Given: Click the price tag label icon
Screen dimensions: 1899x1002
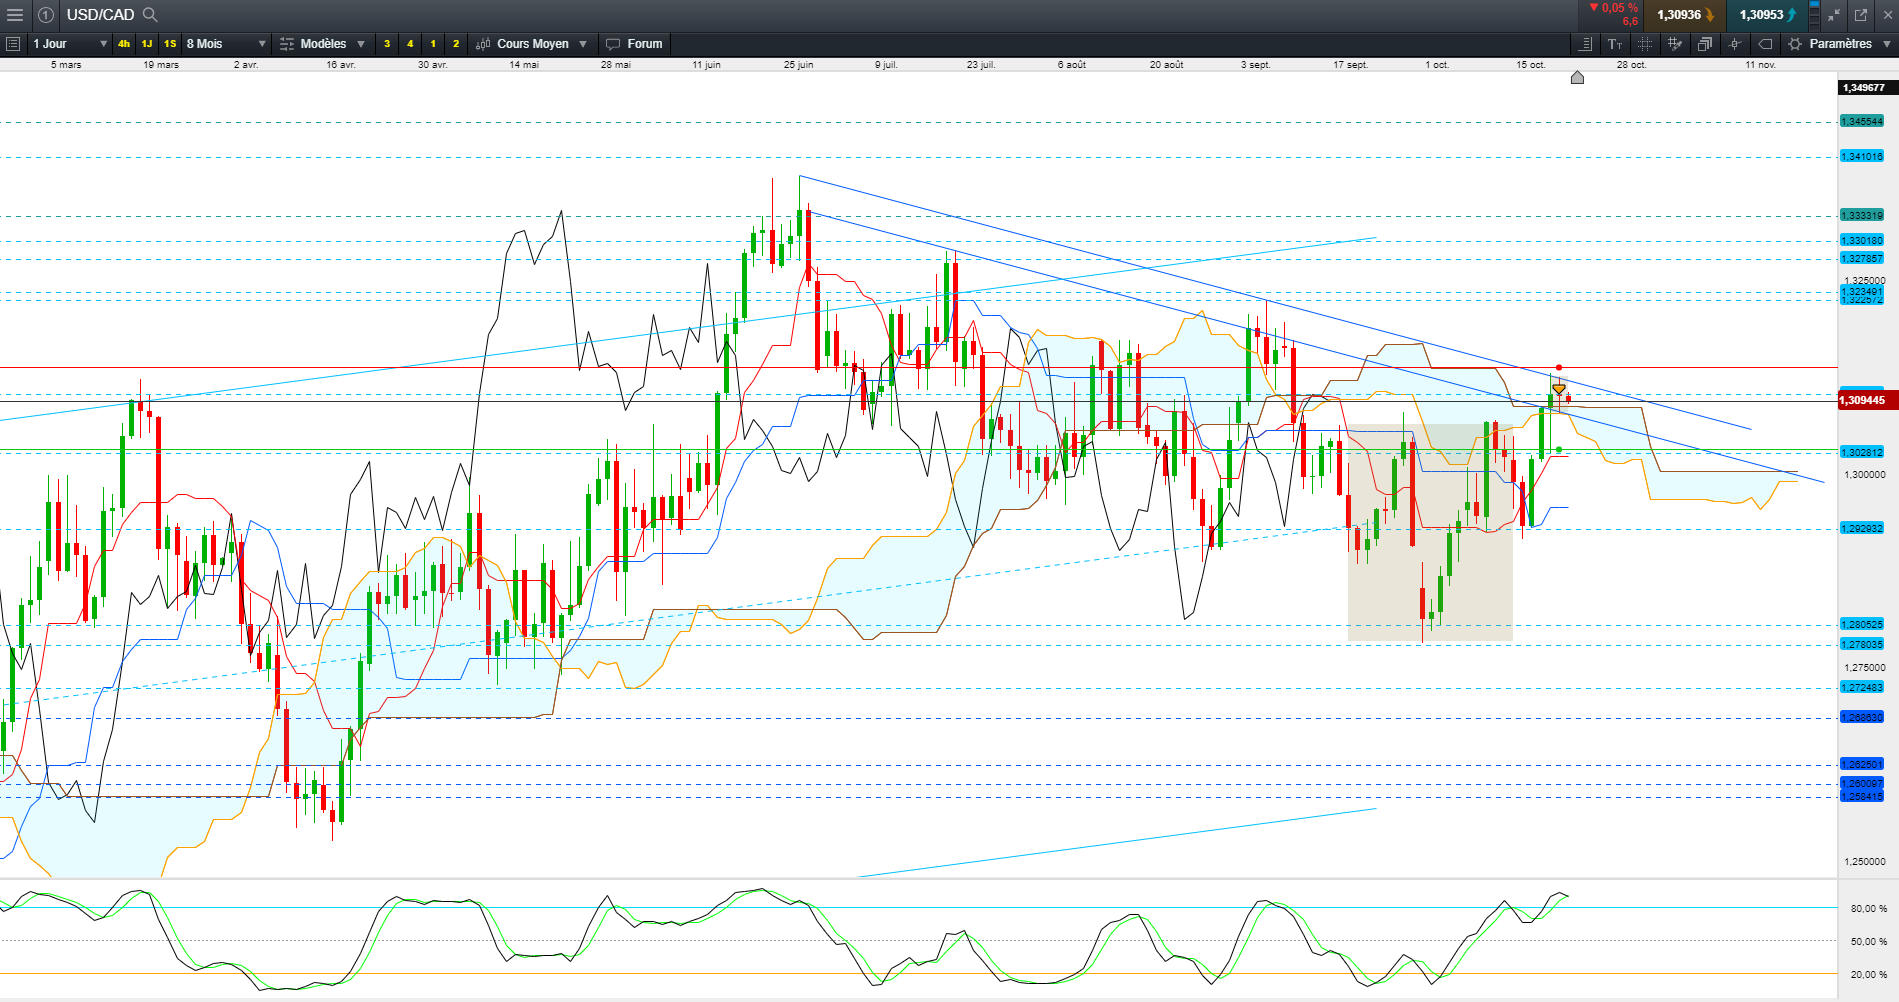Looking at the screenshot, I should click(1765, 44).
